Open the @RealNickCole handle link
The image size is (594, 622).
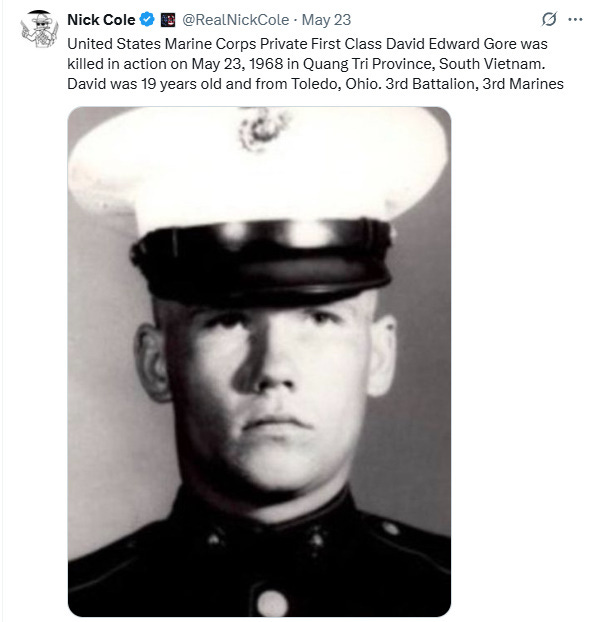pyautogui.click(x=236, y=20)
